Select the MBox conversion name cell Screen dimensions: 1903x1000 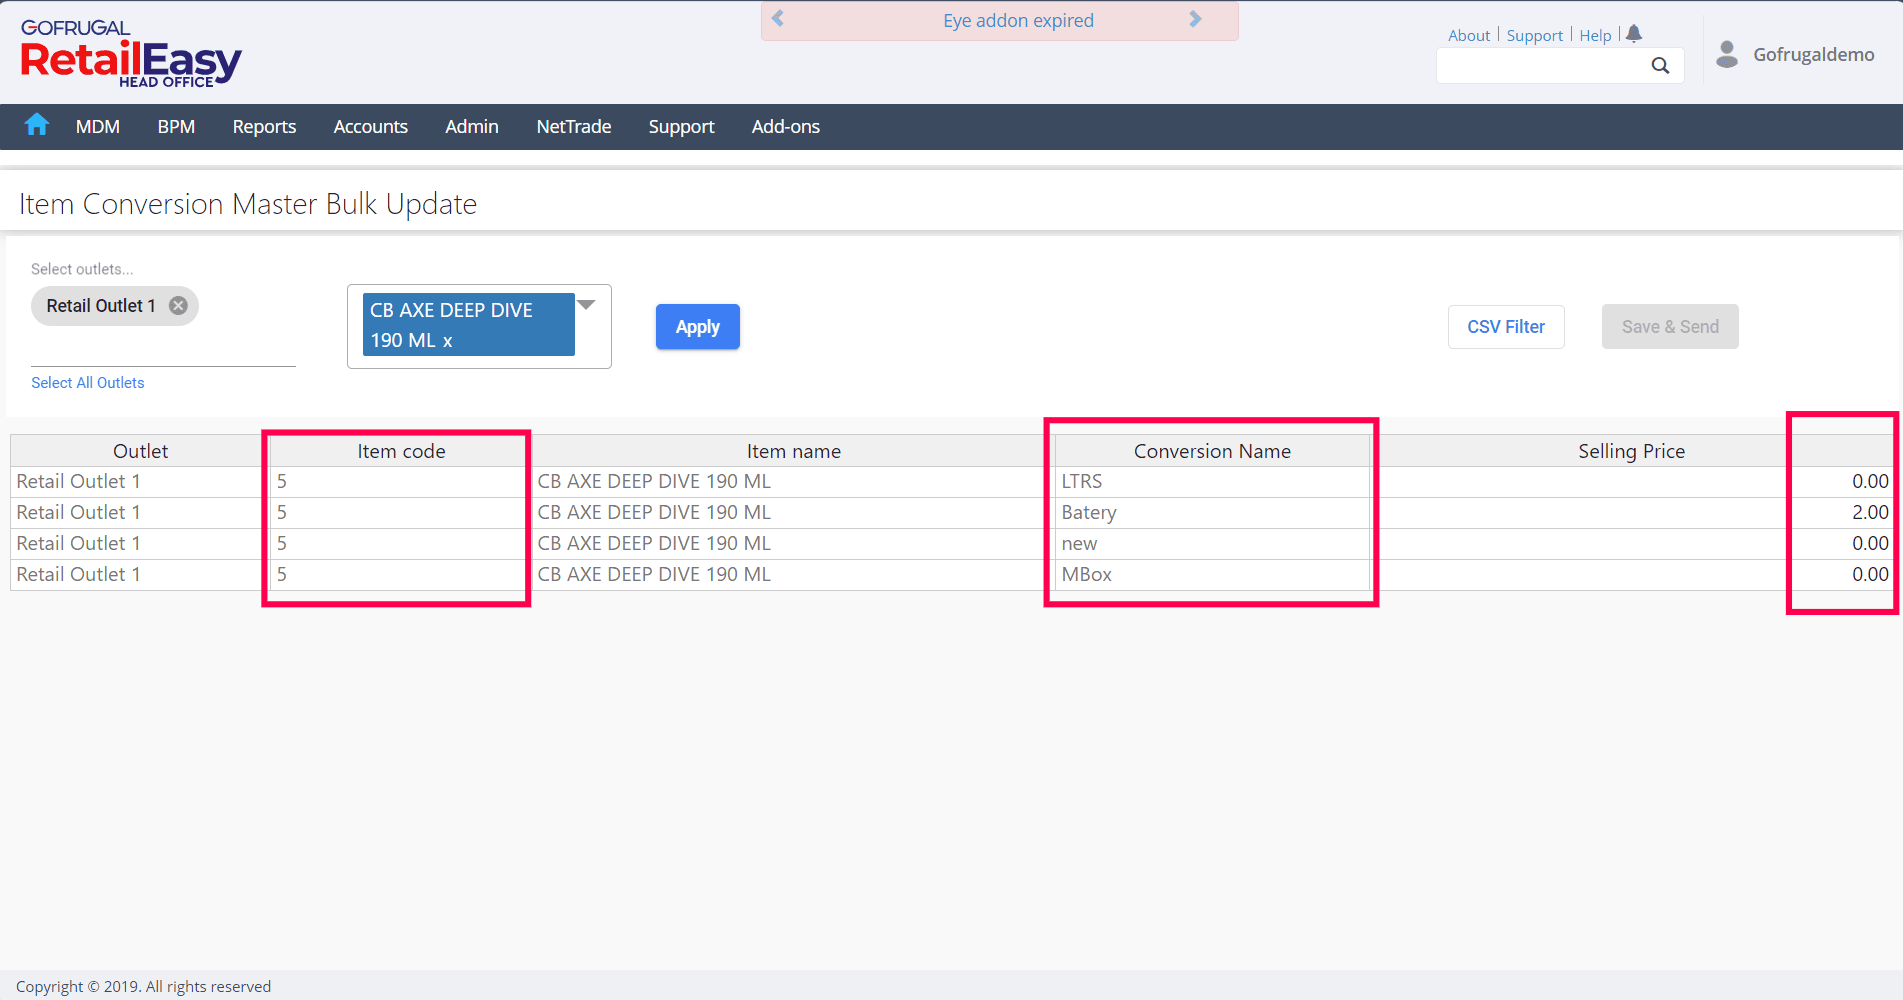click(1212, 575)
